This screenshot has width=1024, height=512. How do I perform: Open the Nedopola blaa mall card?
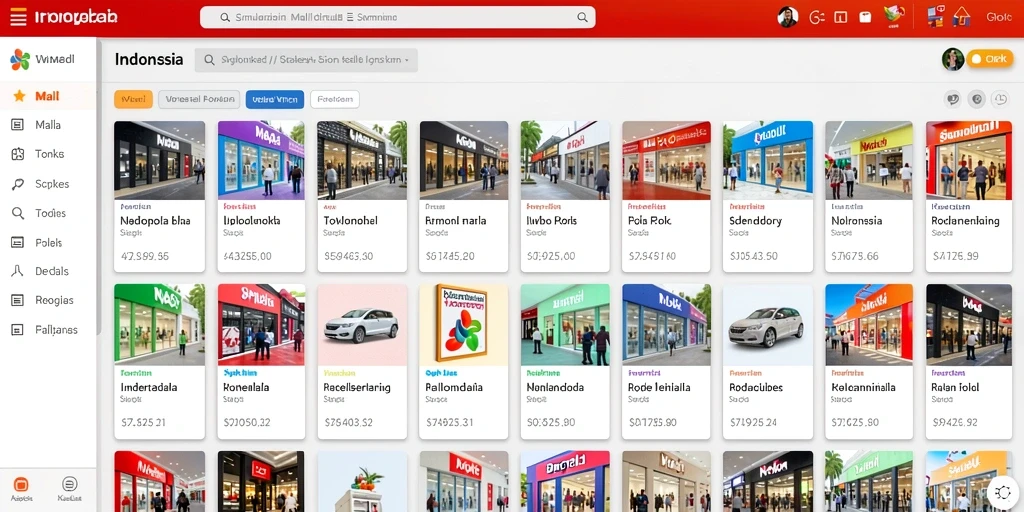[159, 196]
